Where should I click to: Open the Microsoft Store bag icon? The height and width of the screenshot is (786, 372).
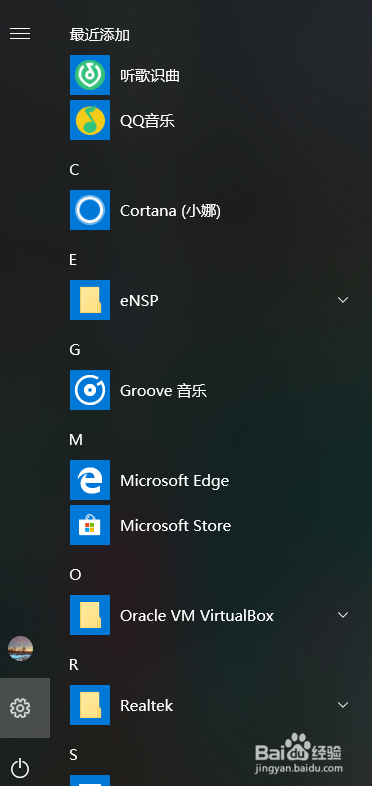tap(90, 525)
